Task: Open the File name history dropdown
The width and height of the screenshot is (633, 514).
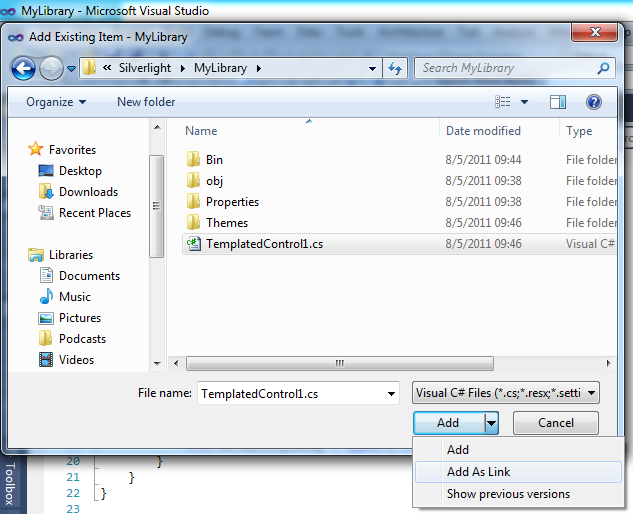Action: coord(391,394)
